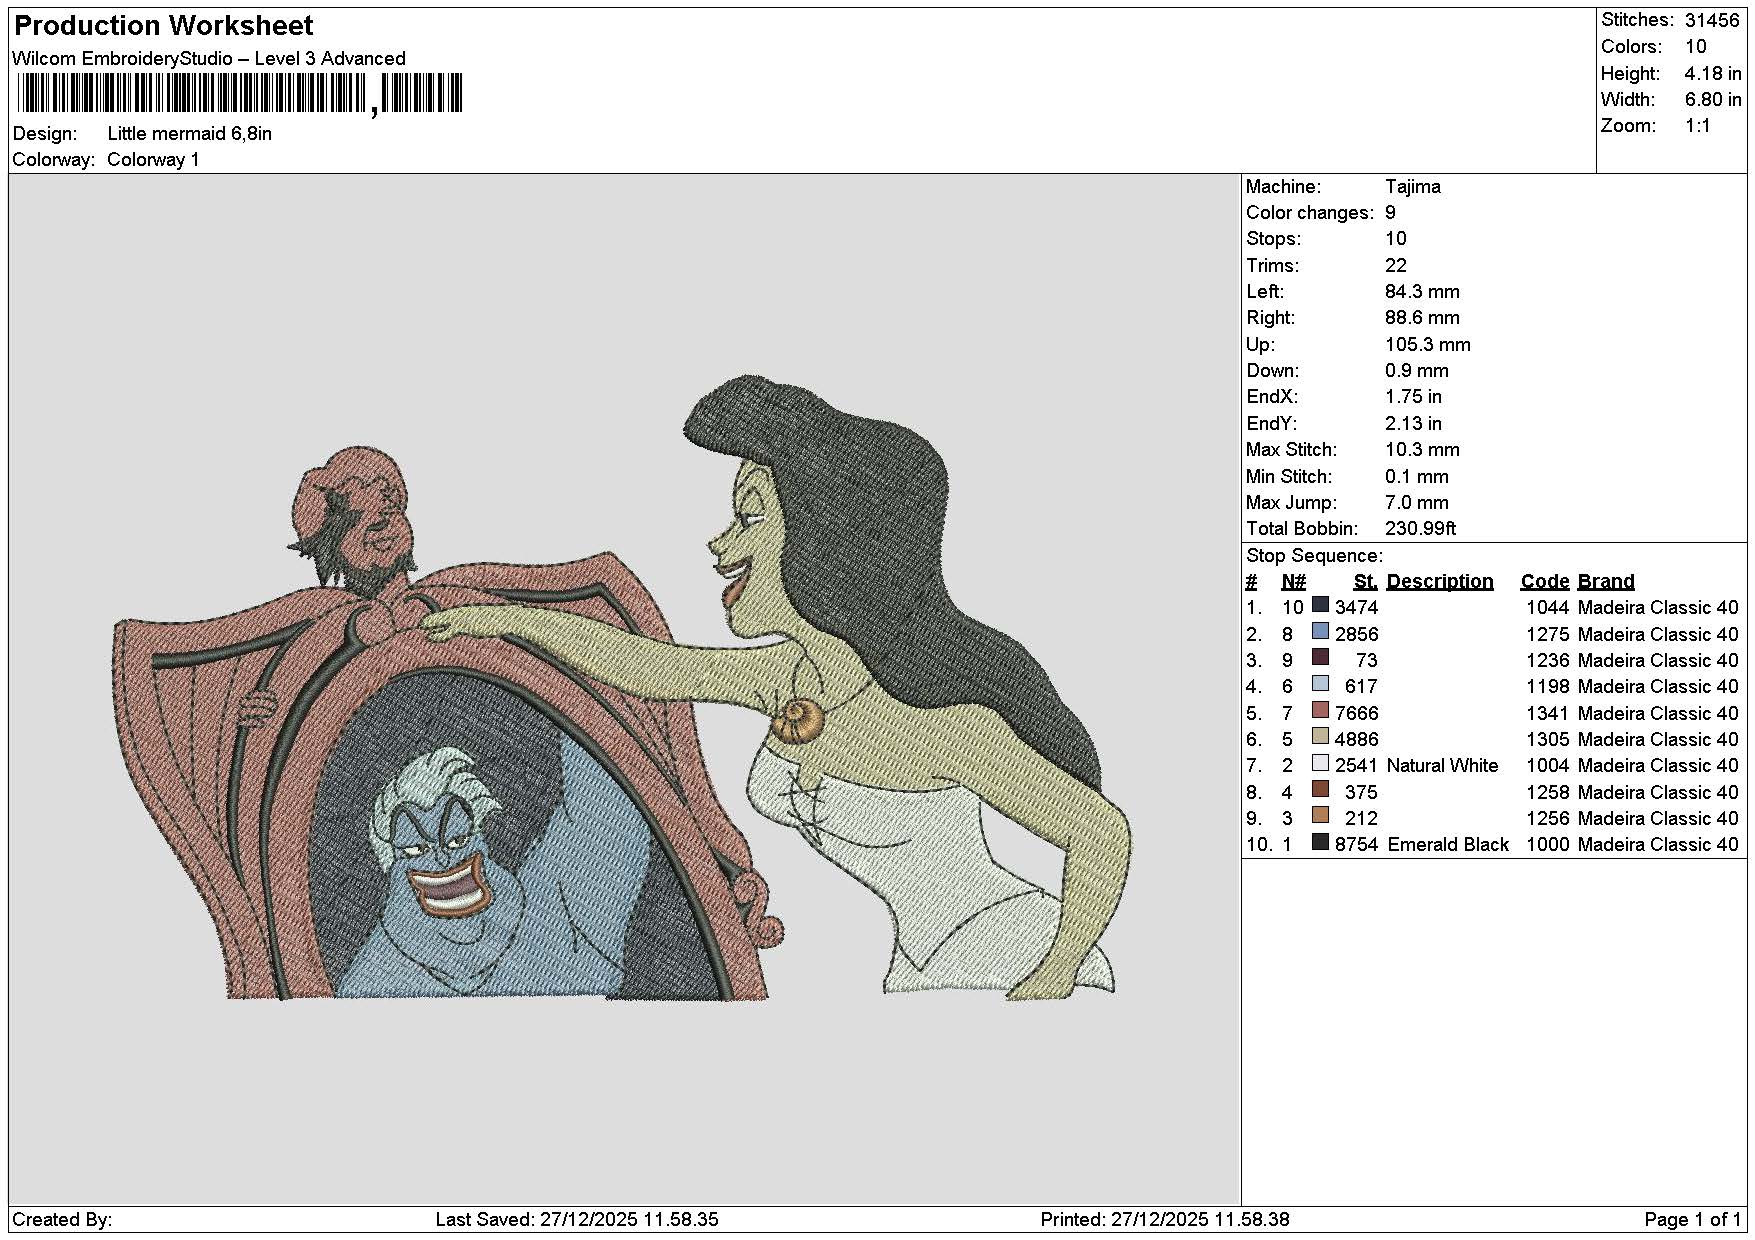
Task: Select the blue swatch for thread 1275
Action: tap(1320, 632)
